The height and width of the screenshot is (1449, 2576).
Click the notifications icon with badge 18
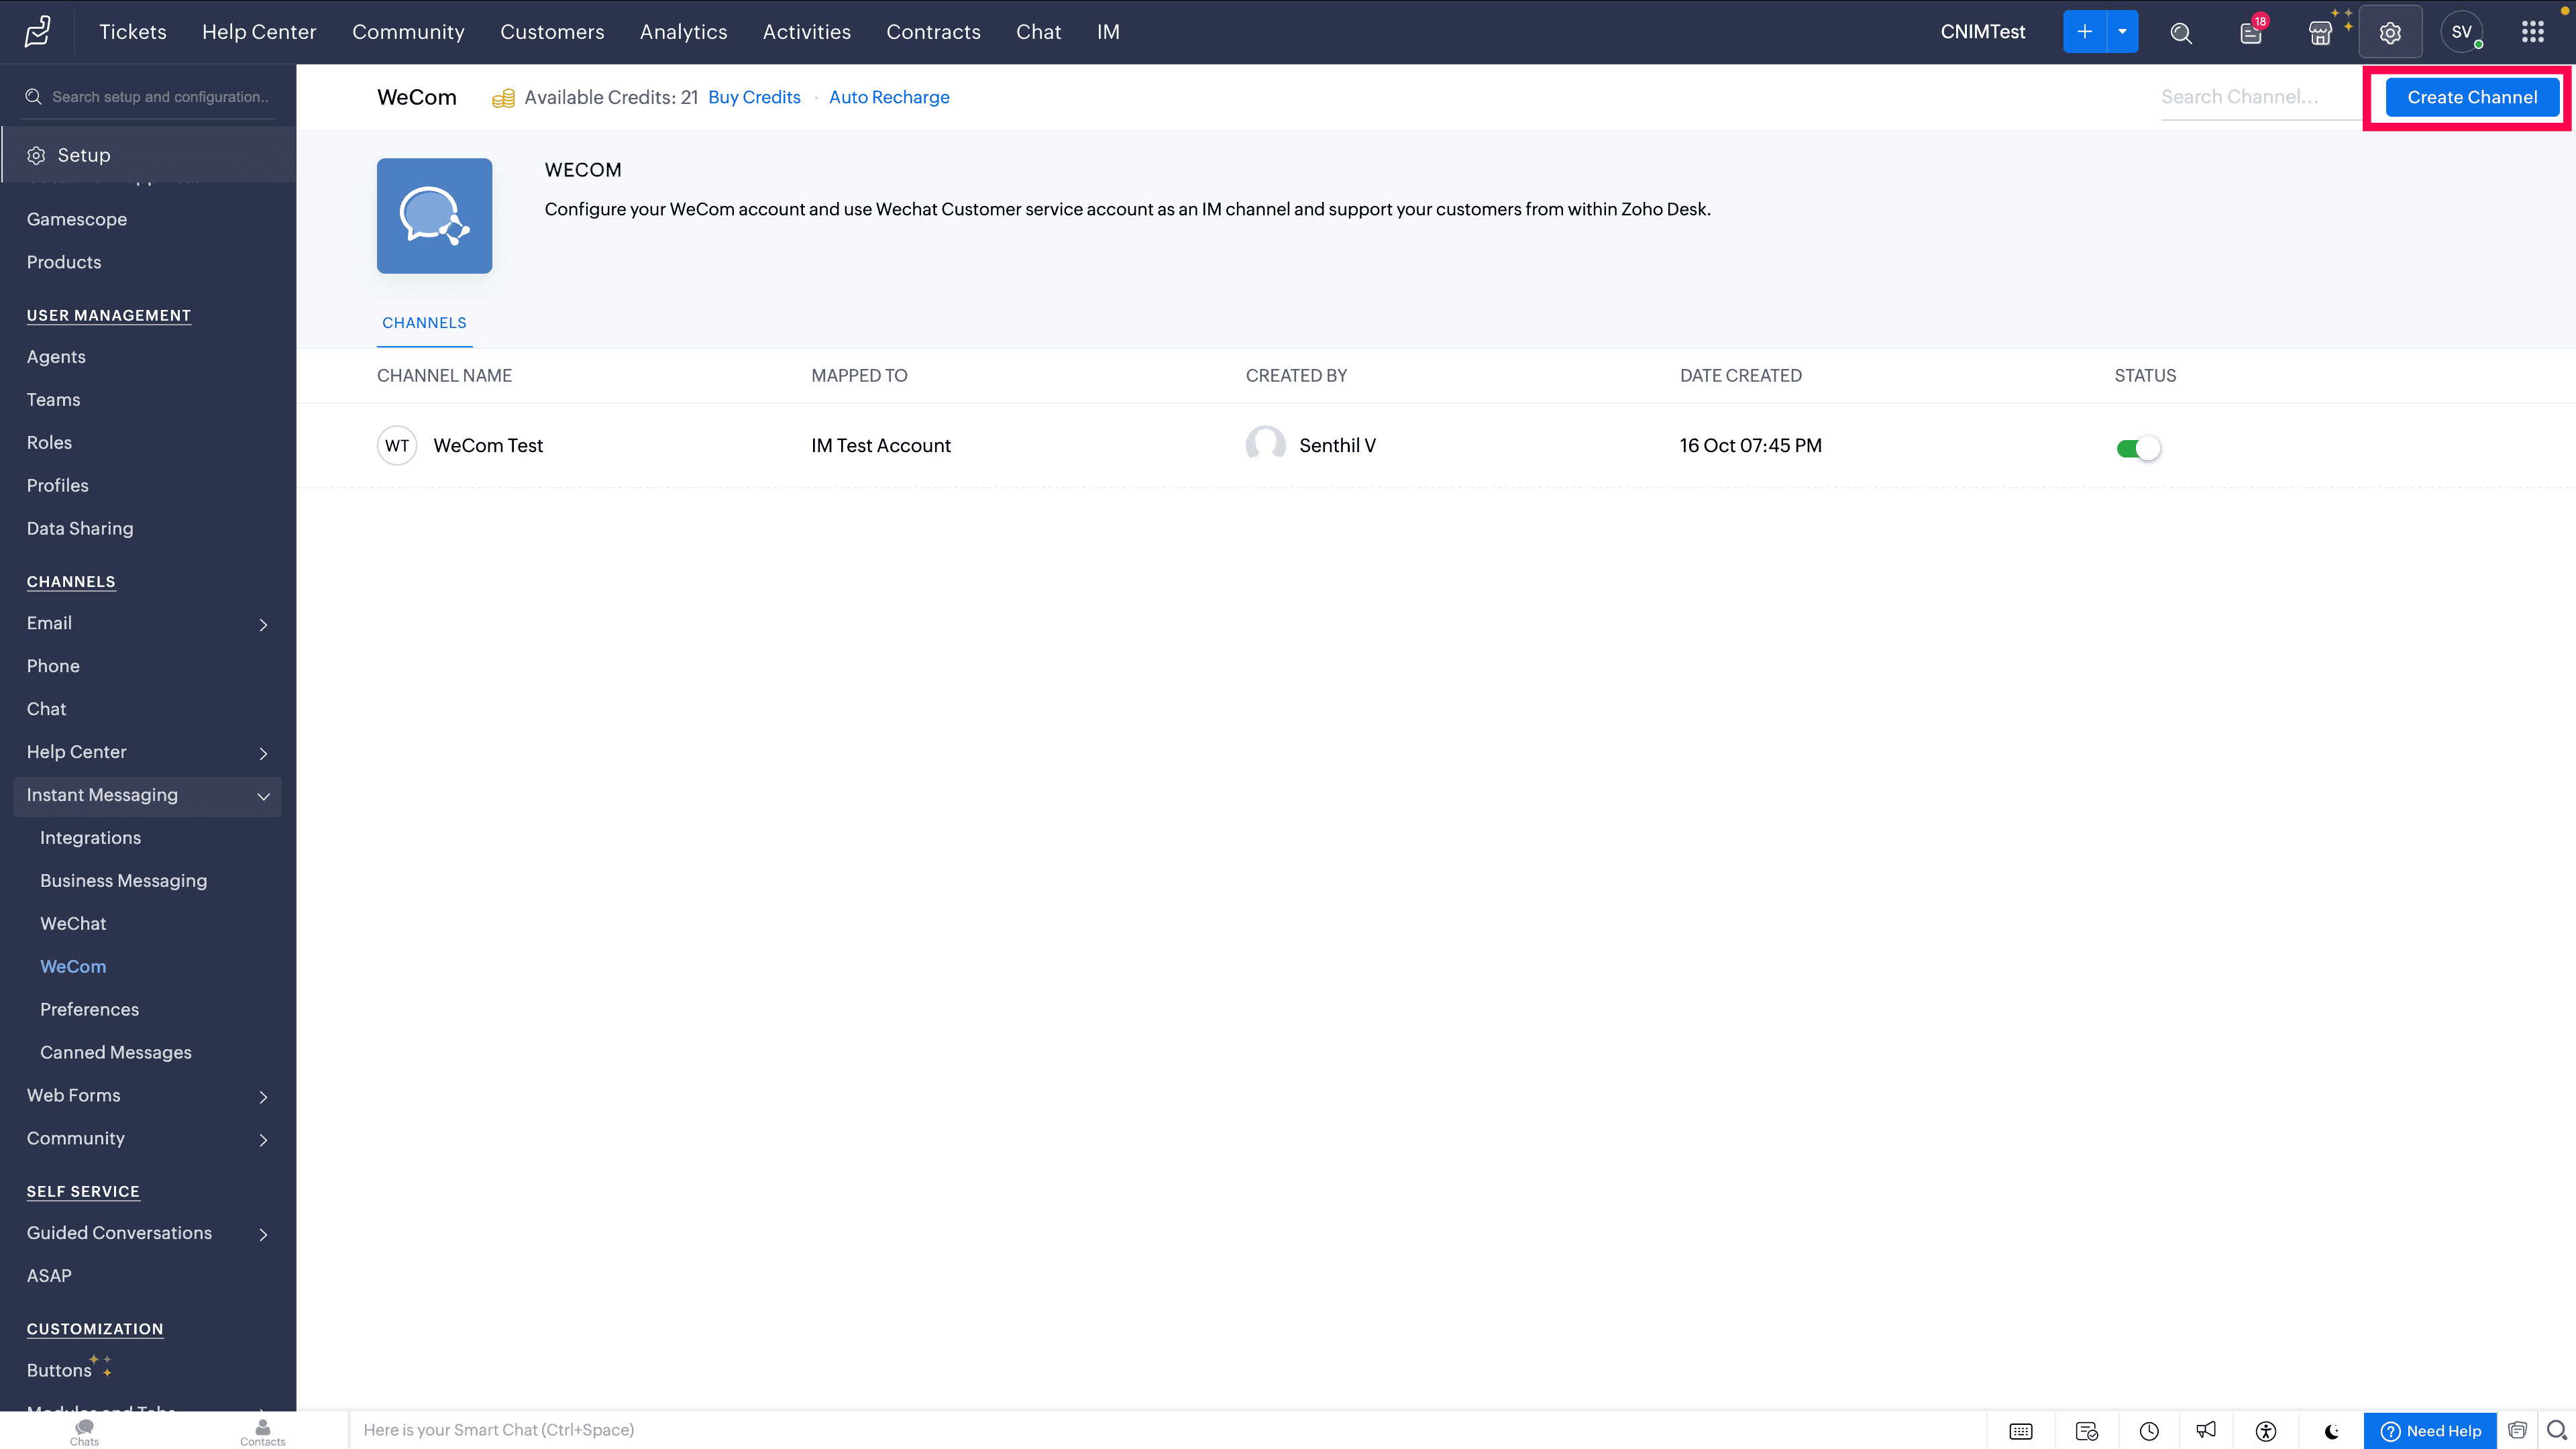click(2250, 33)
